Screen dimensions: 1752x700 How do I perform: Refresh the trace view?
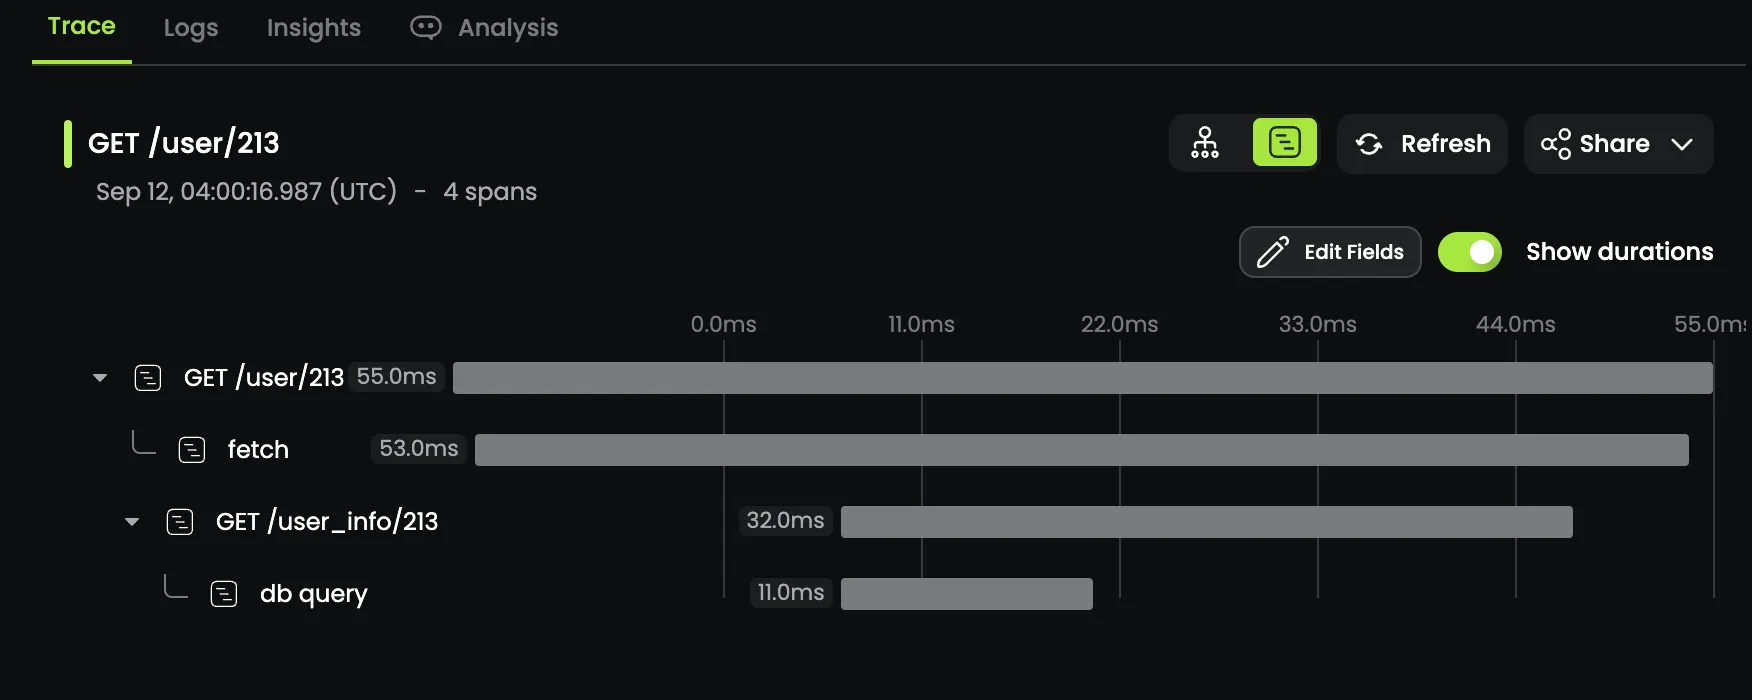[1422, 144]
